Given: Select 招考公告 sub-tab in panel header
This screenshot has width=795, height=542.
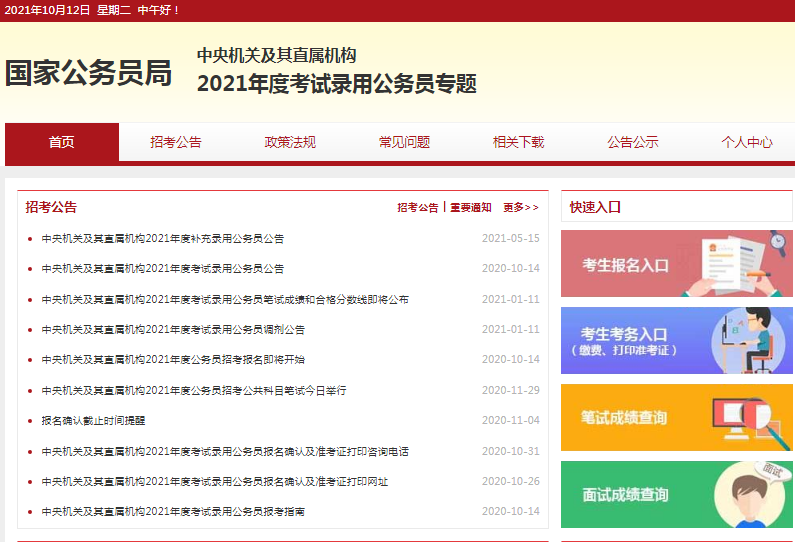Looking at the screenshot, I should [417, 208].
